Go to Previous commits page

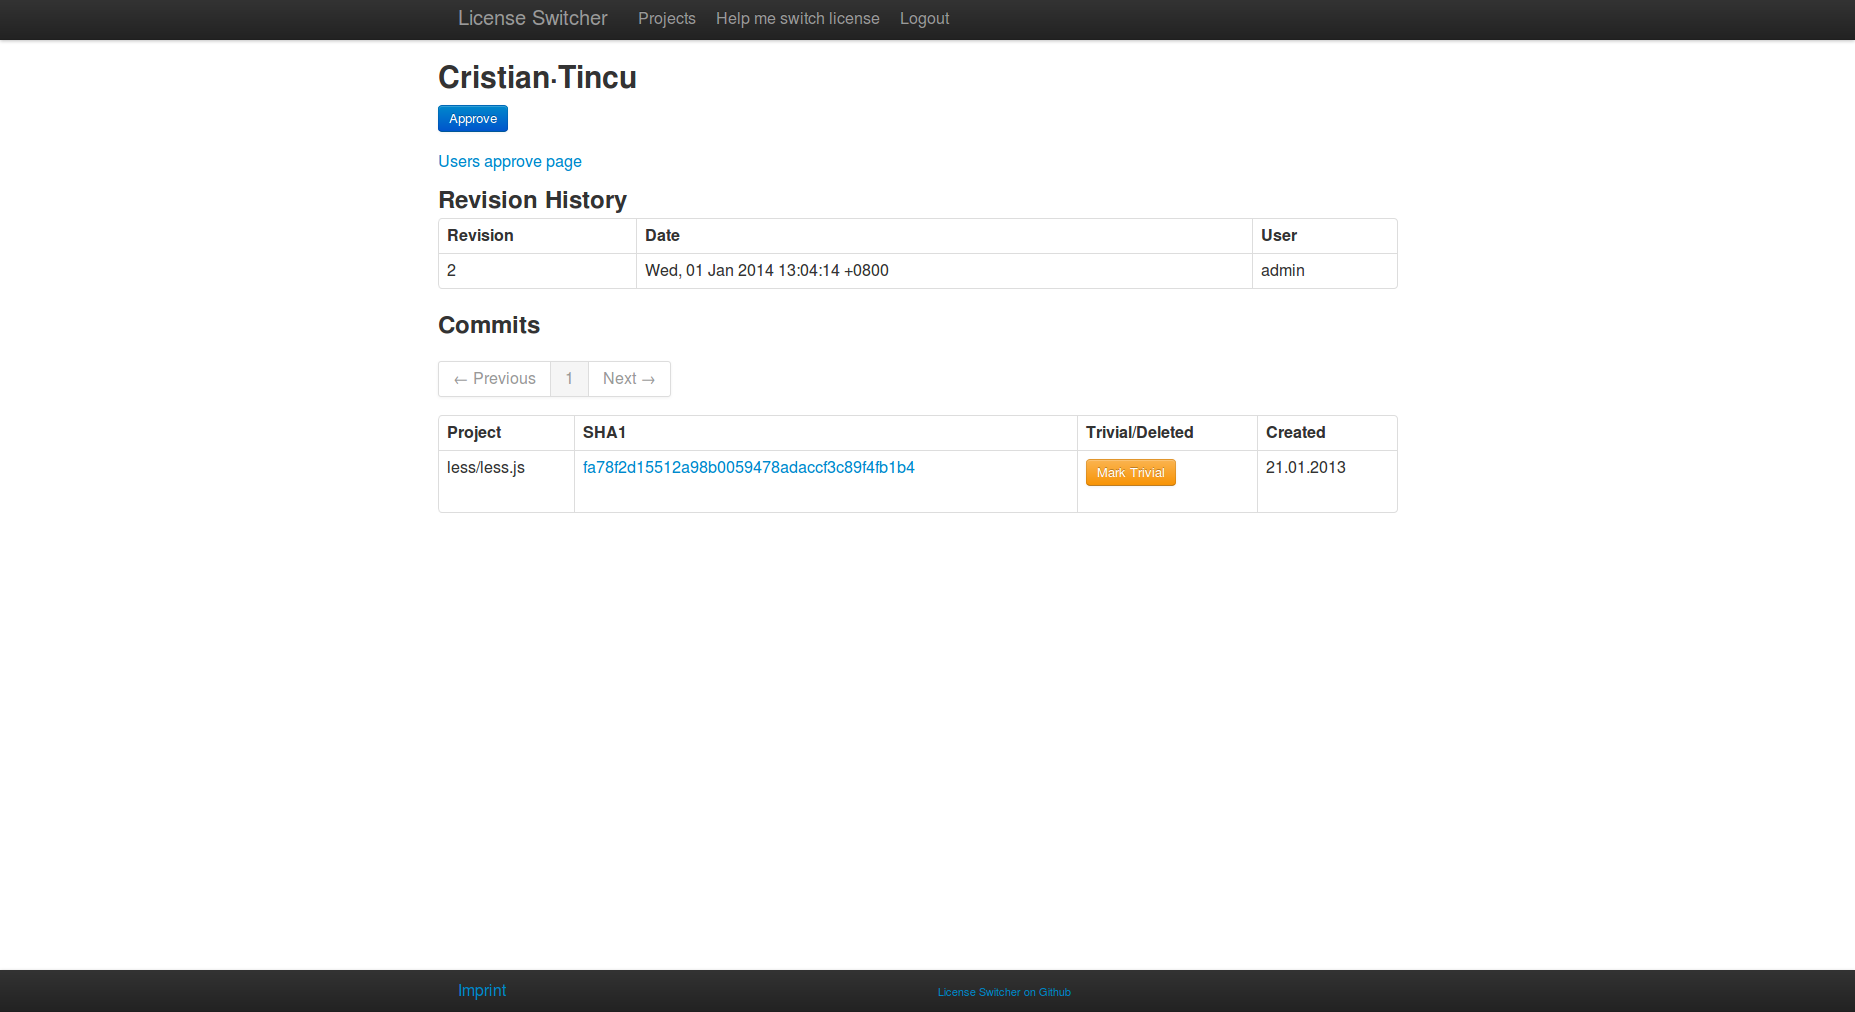(495, 379)
